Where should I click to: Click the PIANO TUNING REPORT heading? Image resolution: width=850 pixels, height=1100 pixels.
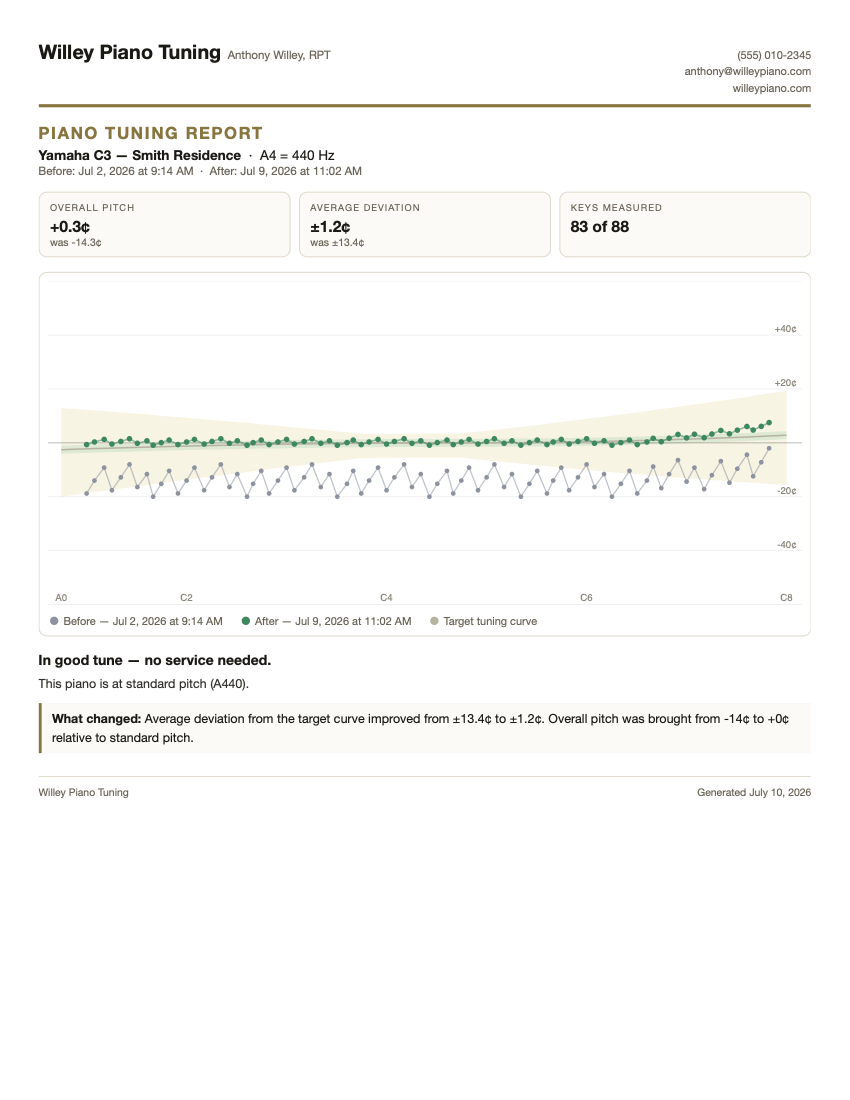[x=151, y=133]
